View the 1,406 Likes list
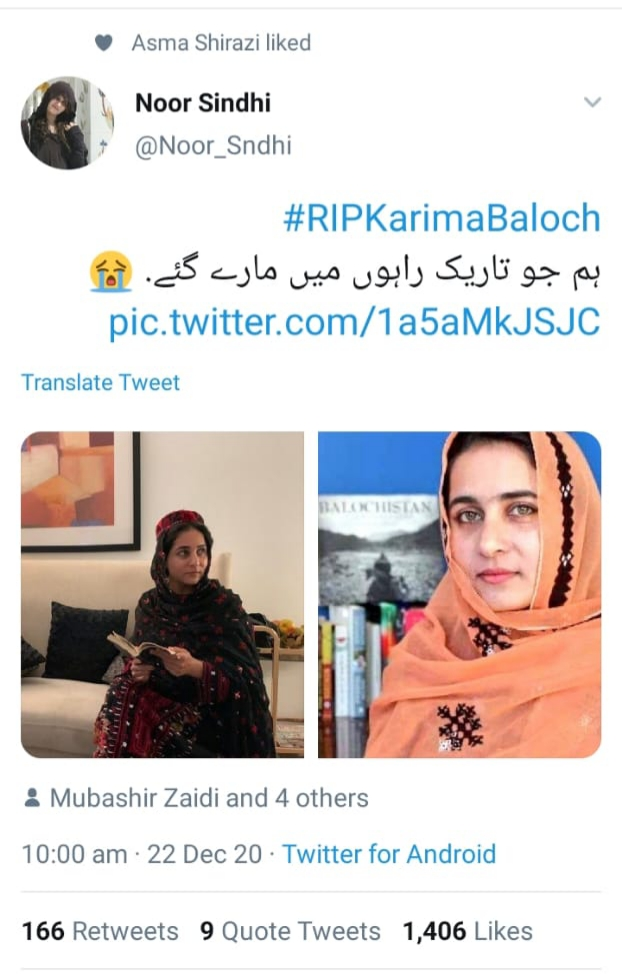 [468, 932]
